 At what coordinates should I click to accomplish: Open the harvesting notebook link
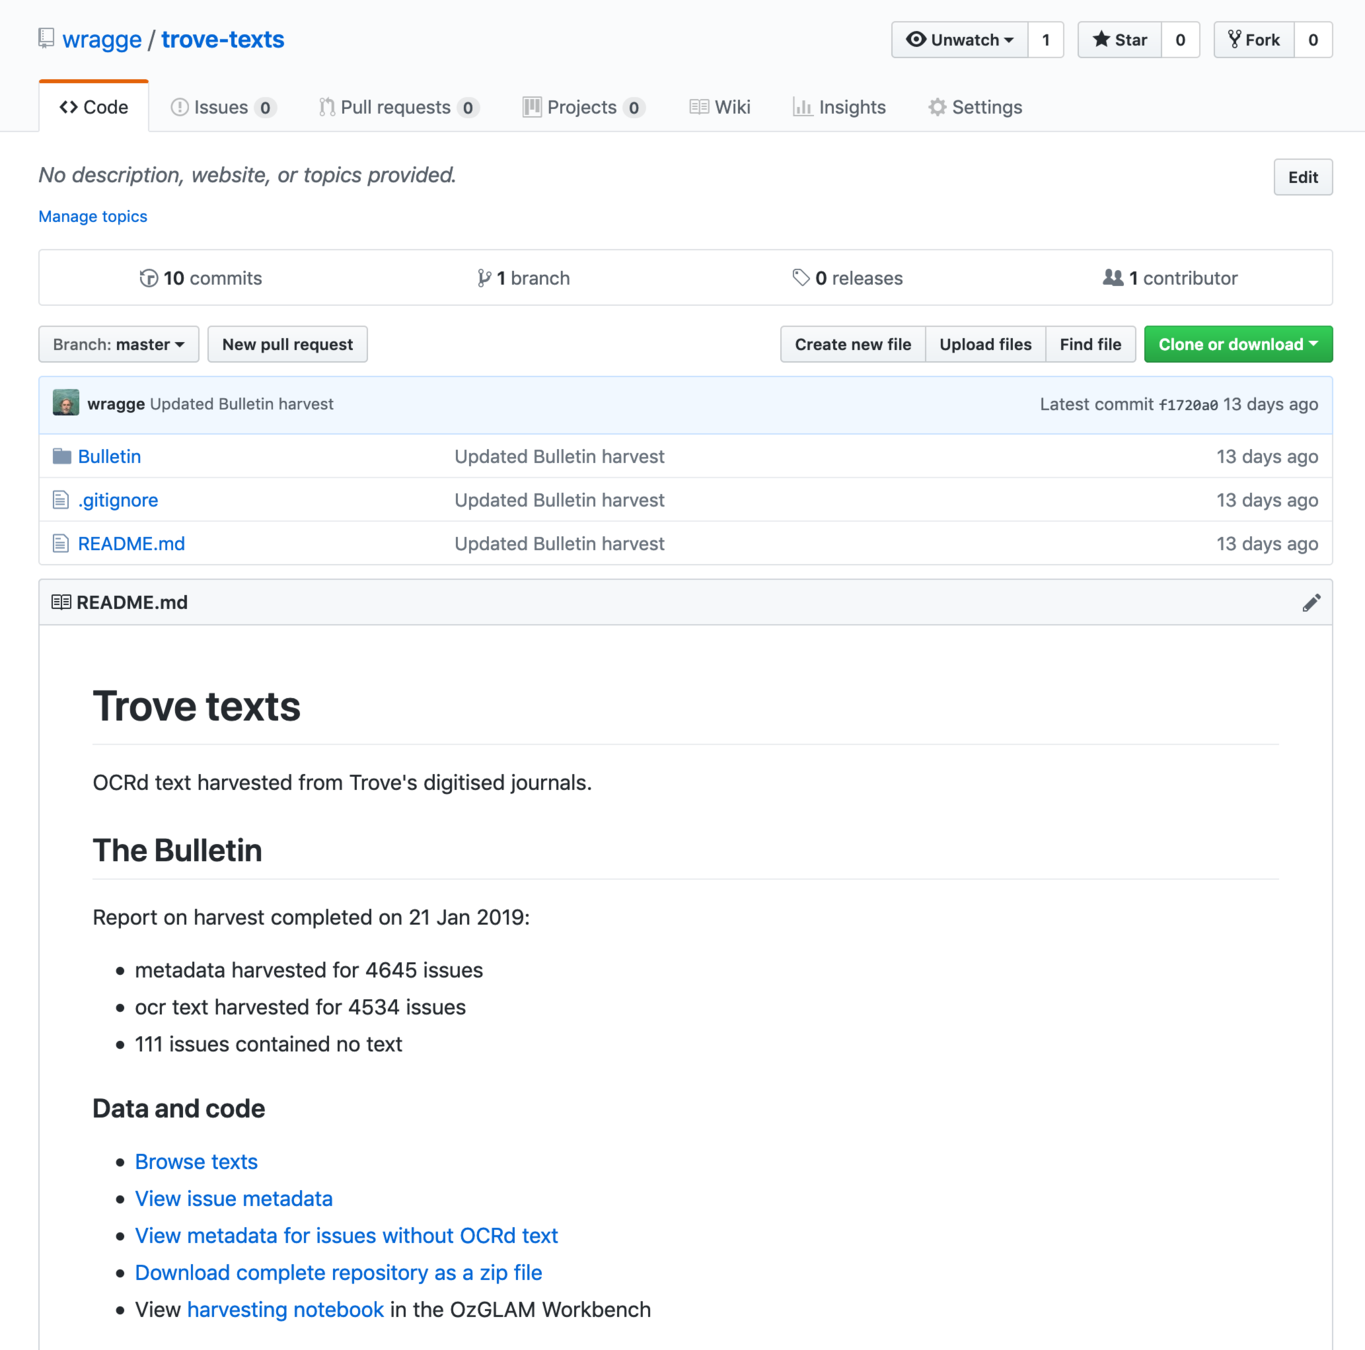click(x=285, y=1309)
